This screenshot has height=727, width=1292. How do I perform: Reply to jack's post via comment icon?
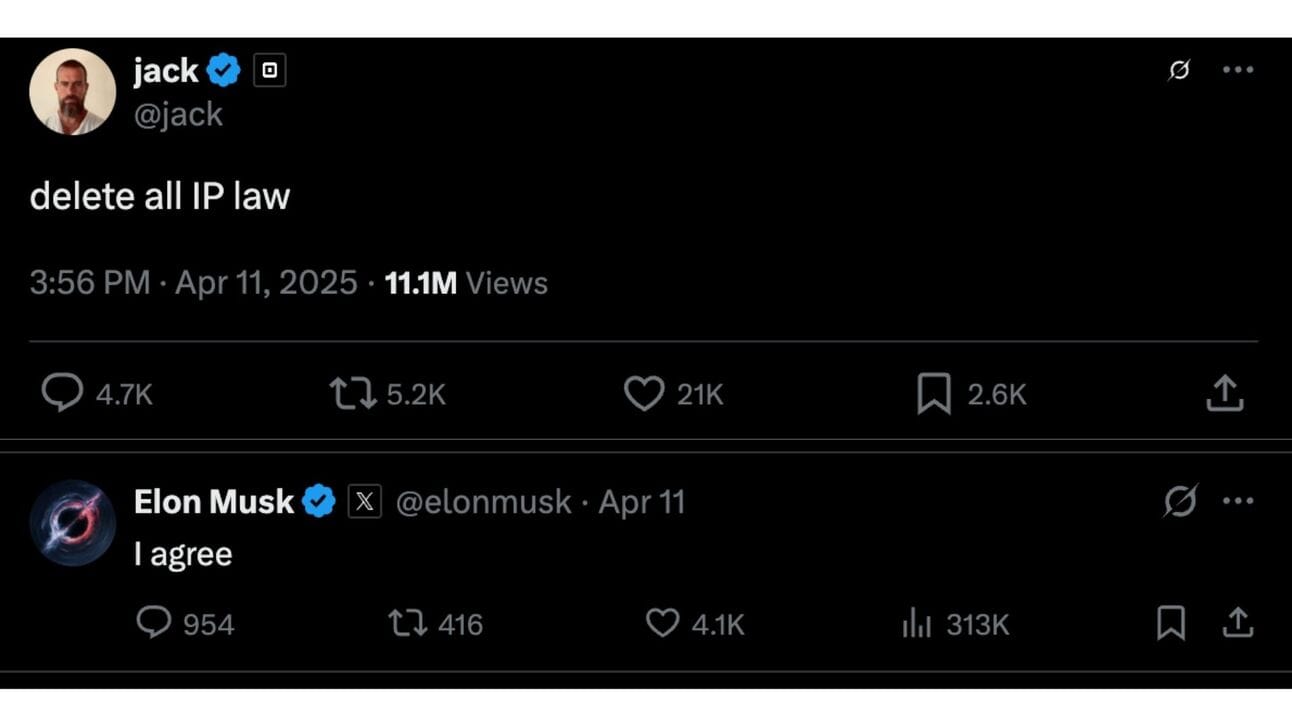click(62, 394)
